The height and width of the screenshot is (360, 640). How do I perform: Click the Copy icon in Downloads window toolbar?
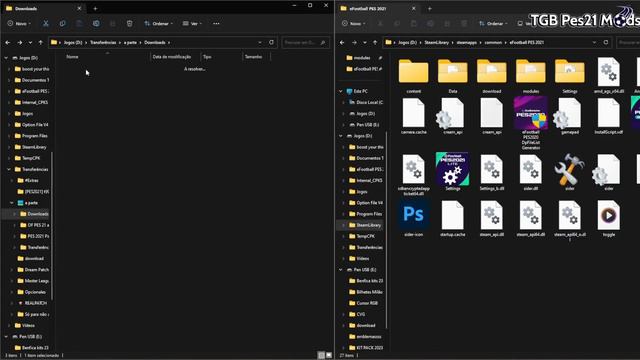click(x=62, y=24)
